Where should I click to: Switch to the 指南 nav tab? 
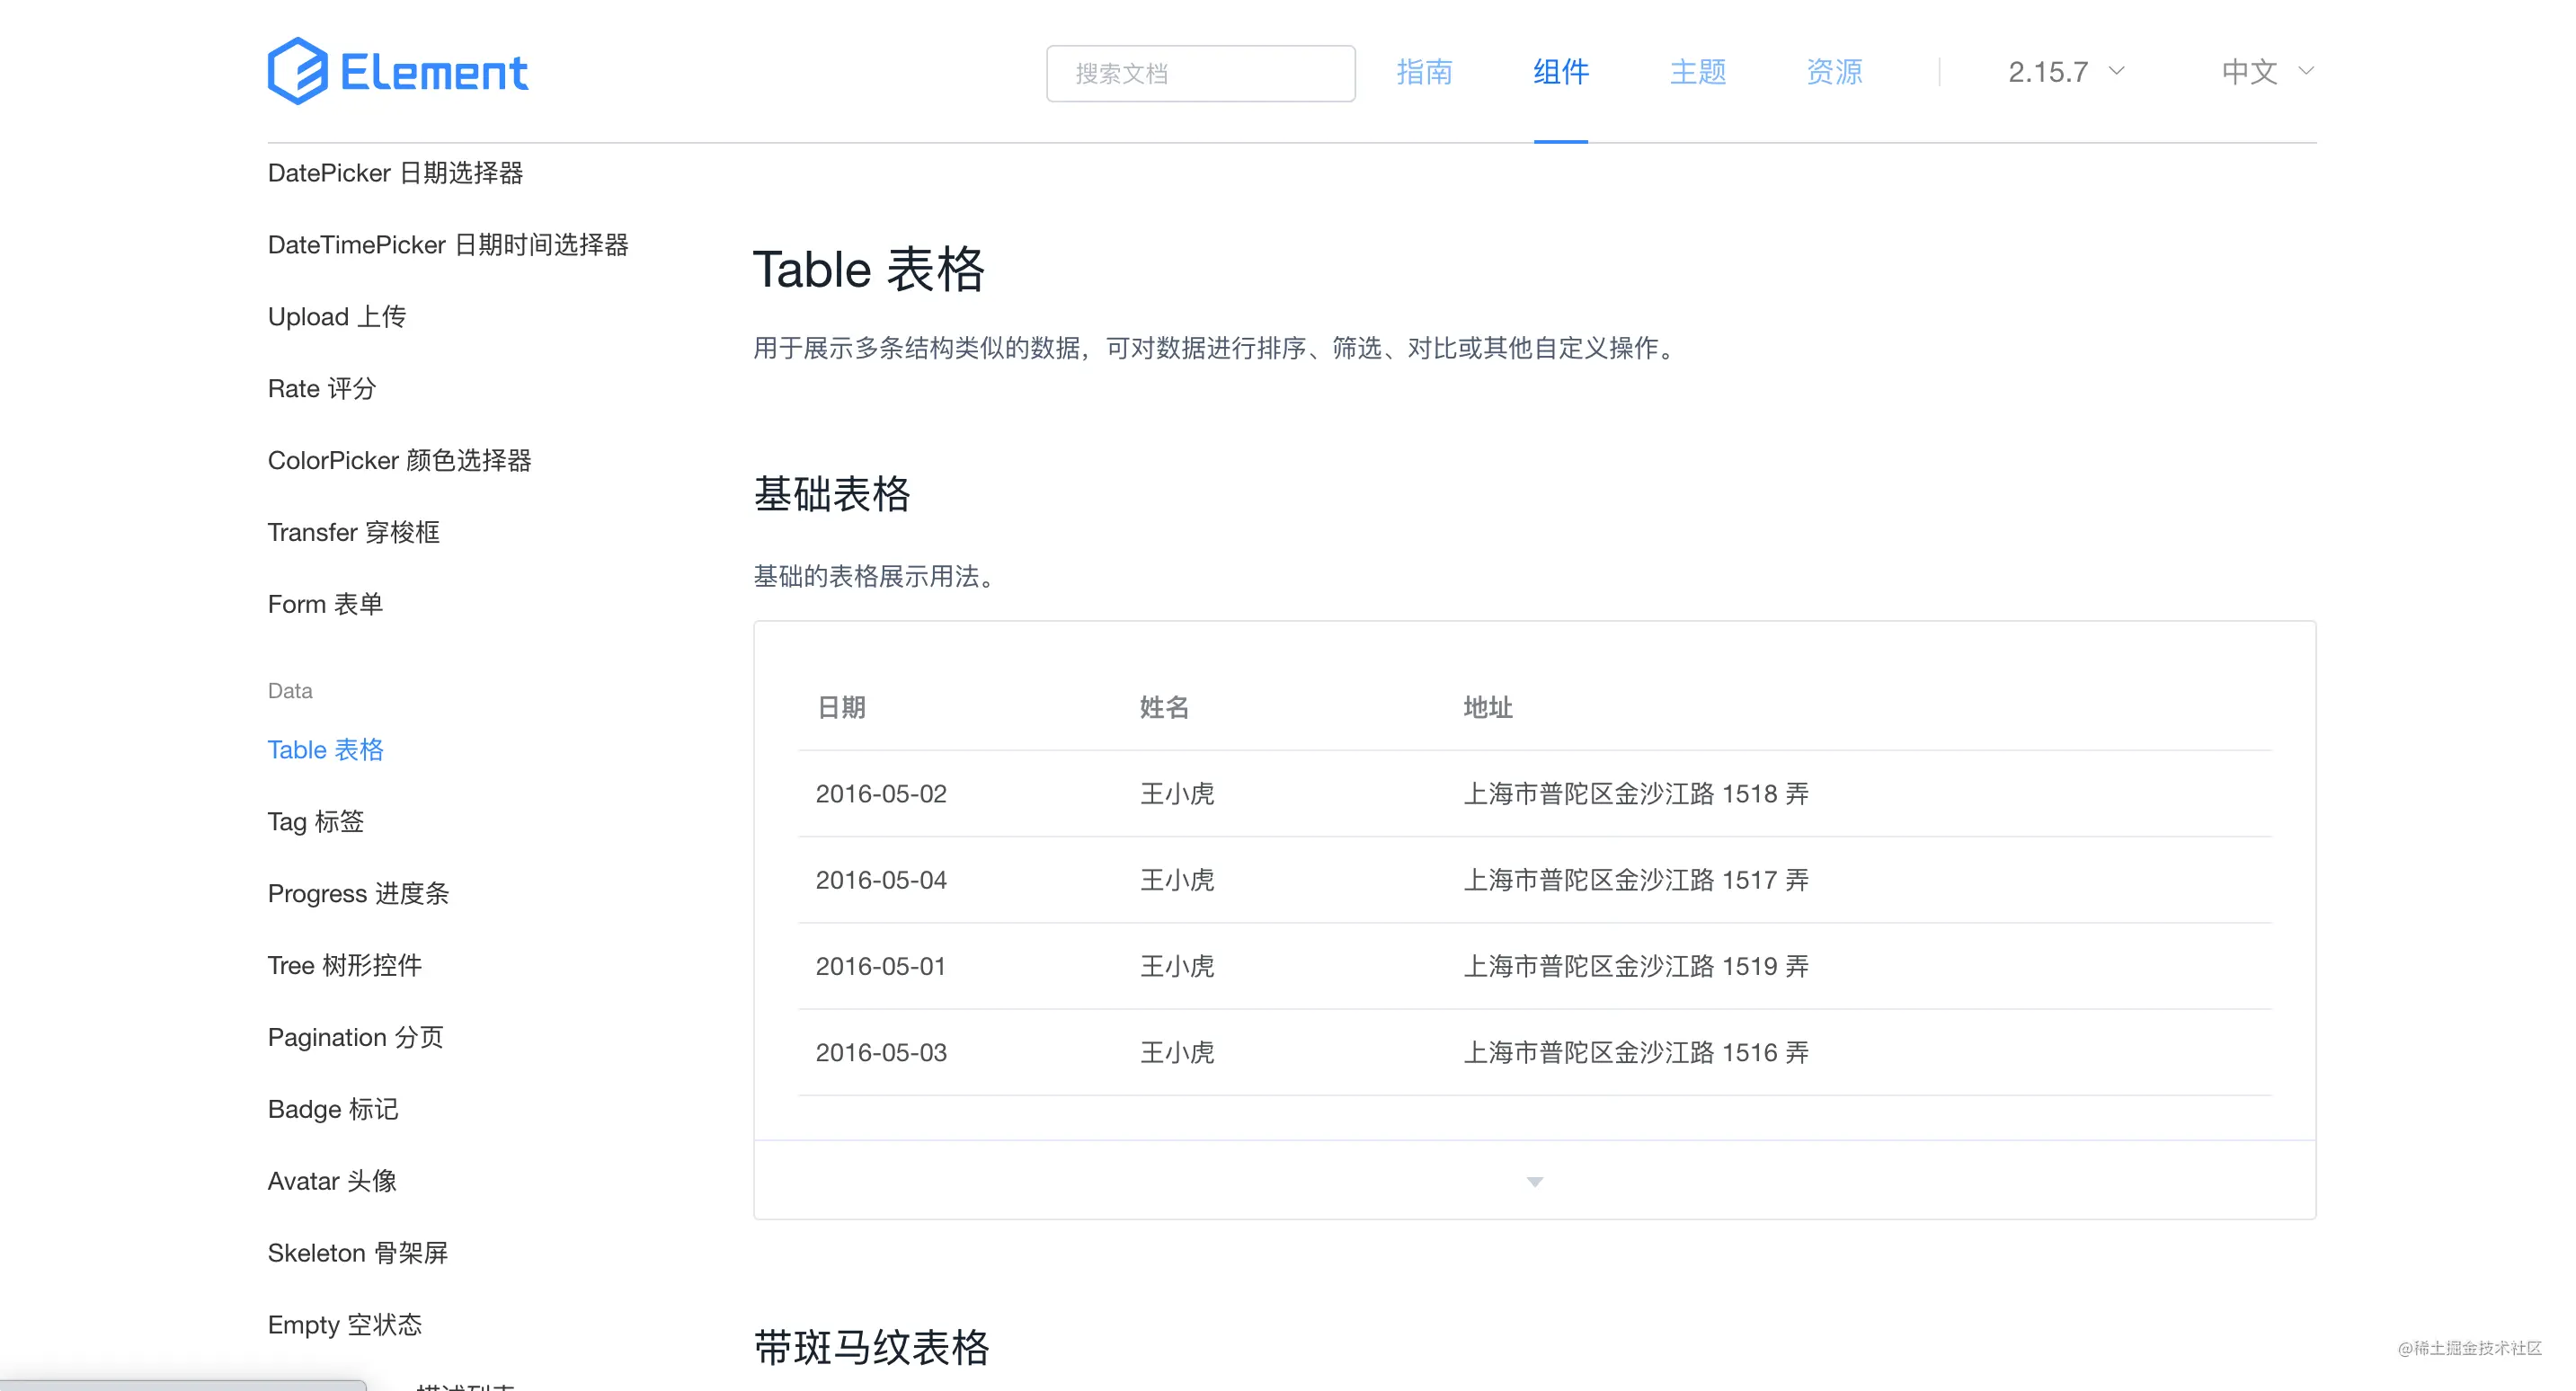[1424, 72]
